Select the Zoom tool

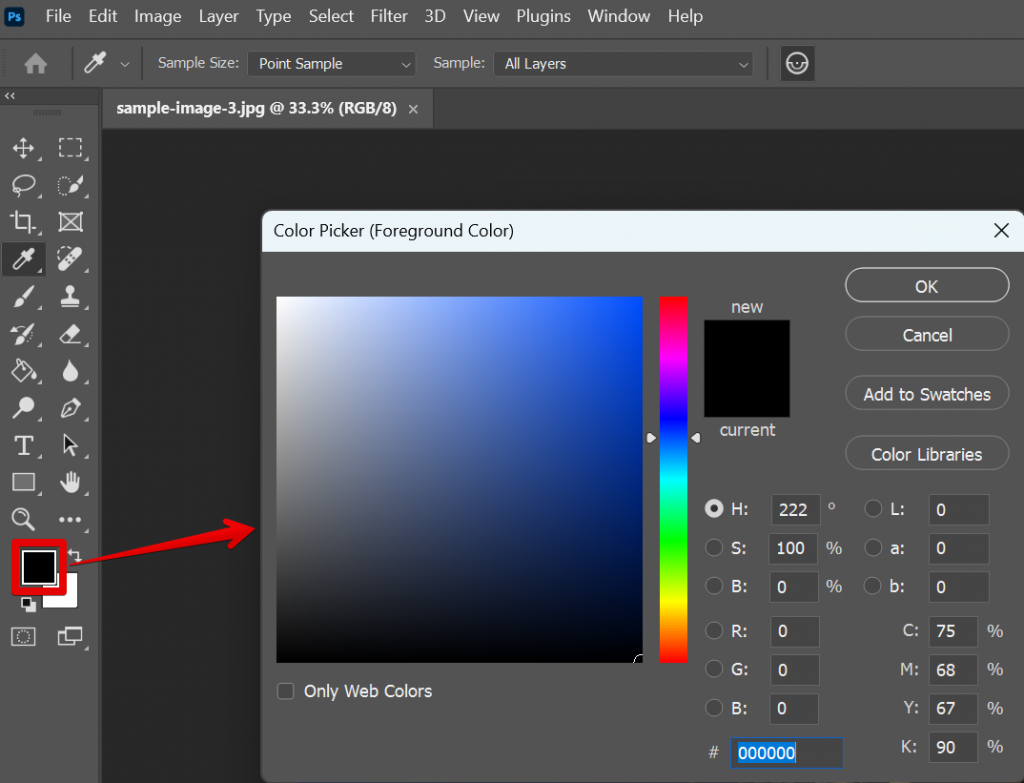(24, 519)
